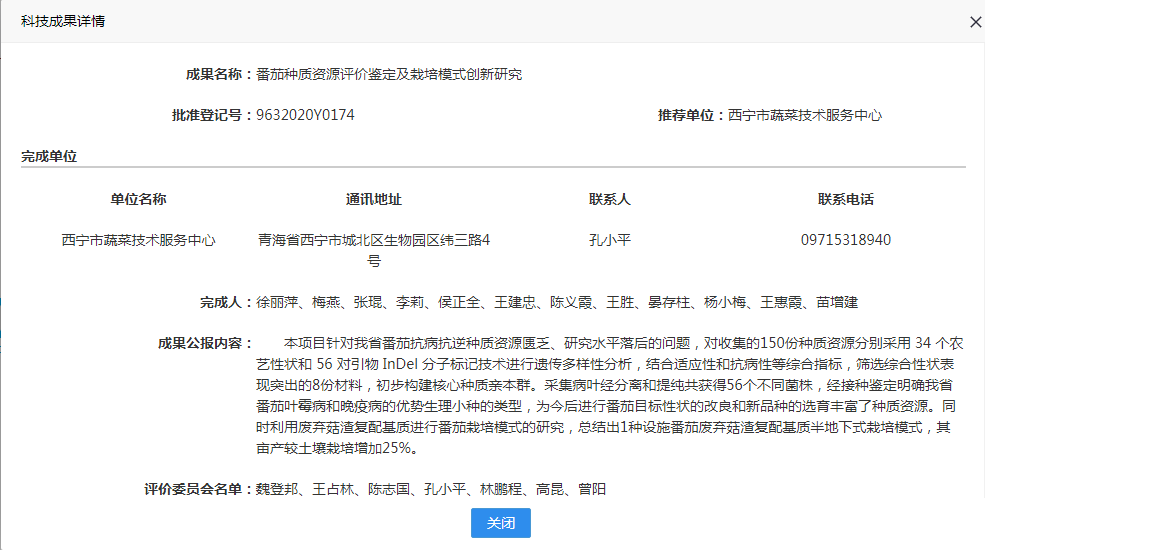This screenshot has width=1157, height=550.
Task: Click contact person 孔小平 in the table
Action: coord(610,240)
